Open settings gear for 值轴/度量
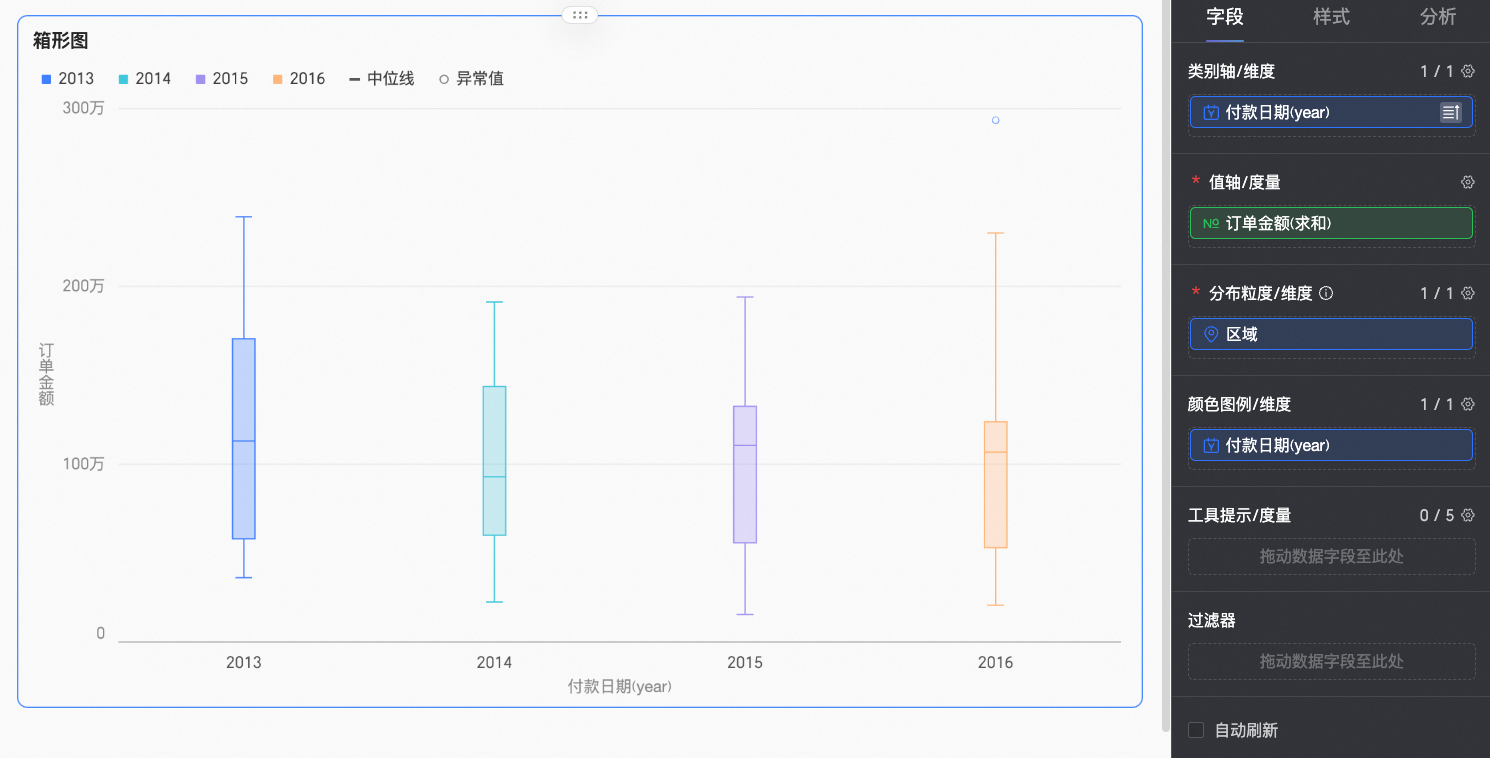This screenshot has height=758, width=1490. pyautogui.click(x=1468, y=182)
